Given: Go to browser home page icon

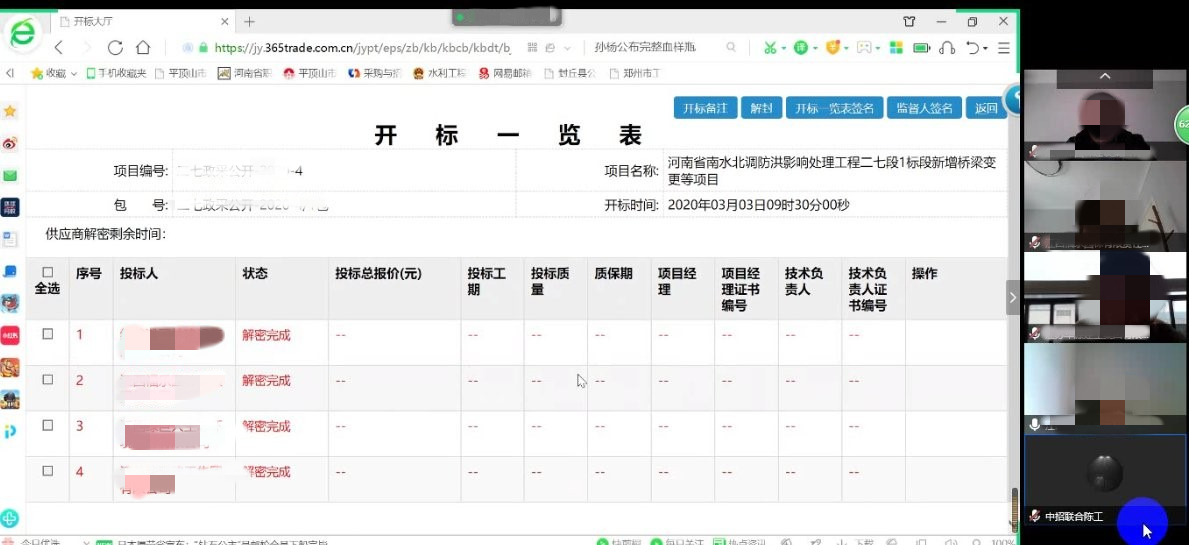Looking at the screenshot, I should (143, 47).
